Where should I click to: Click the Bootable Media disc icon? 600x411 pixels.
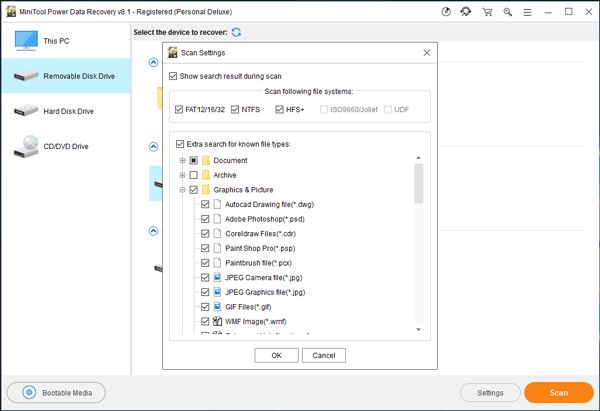29,393
